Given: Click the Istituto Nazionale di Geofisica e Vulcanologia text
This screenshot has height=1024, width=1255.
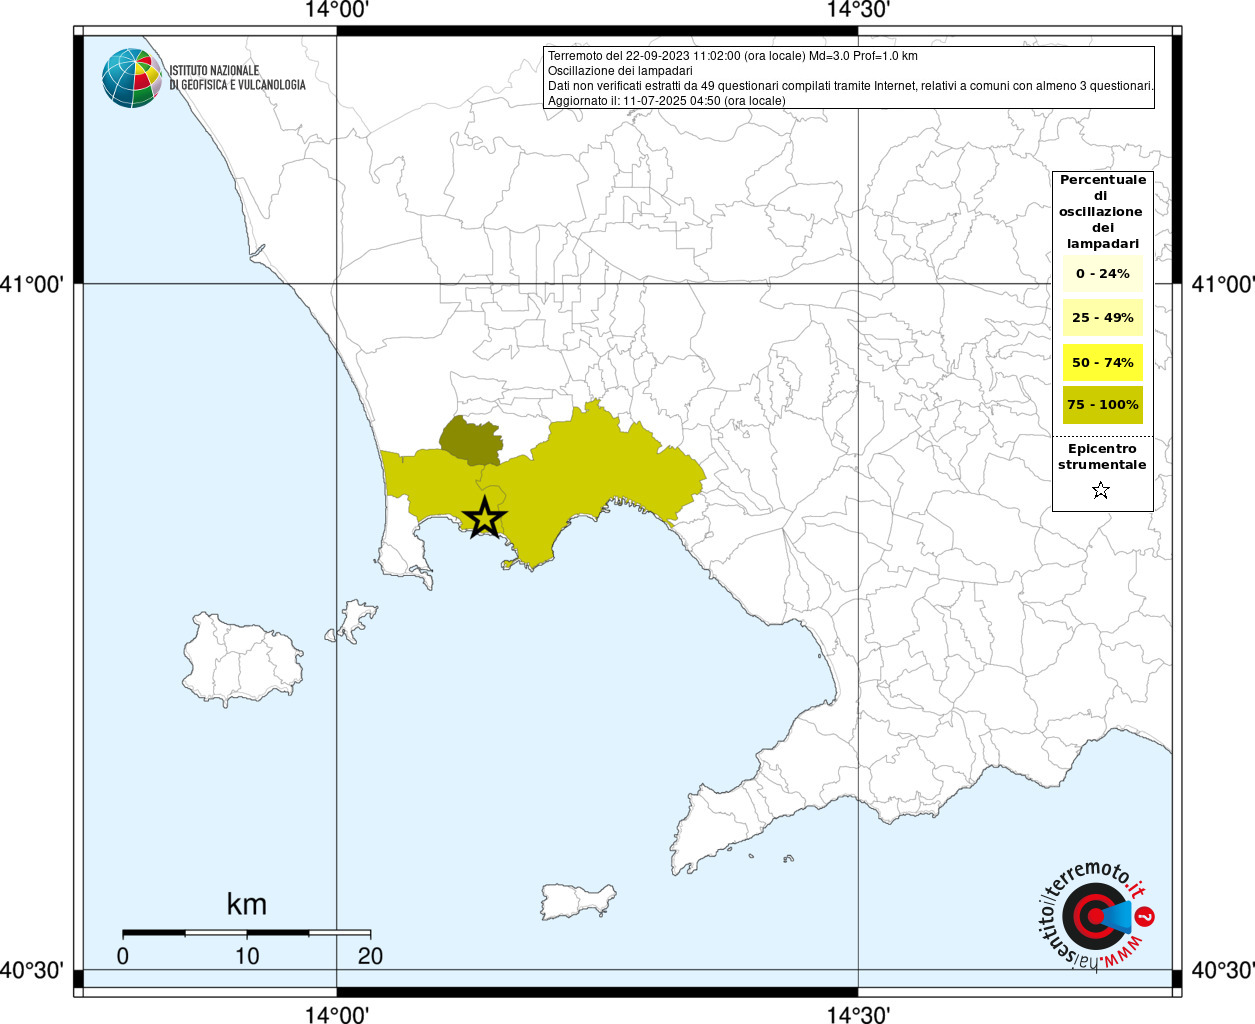Looking at the screenshot, I should (x=237, y=78).
